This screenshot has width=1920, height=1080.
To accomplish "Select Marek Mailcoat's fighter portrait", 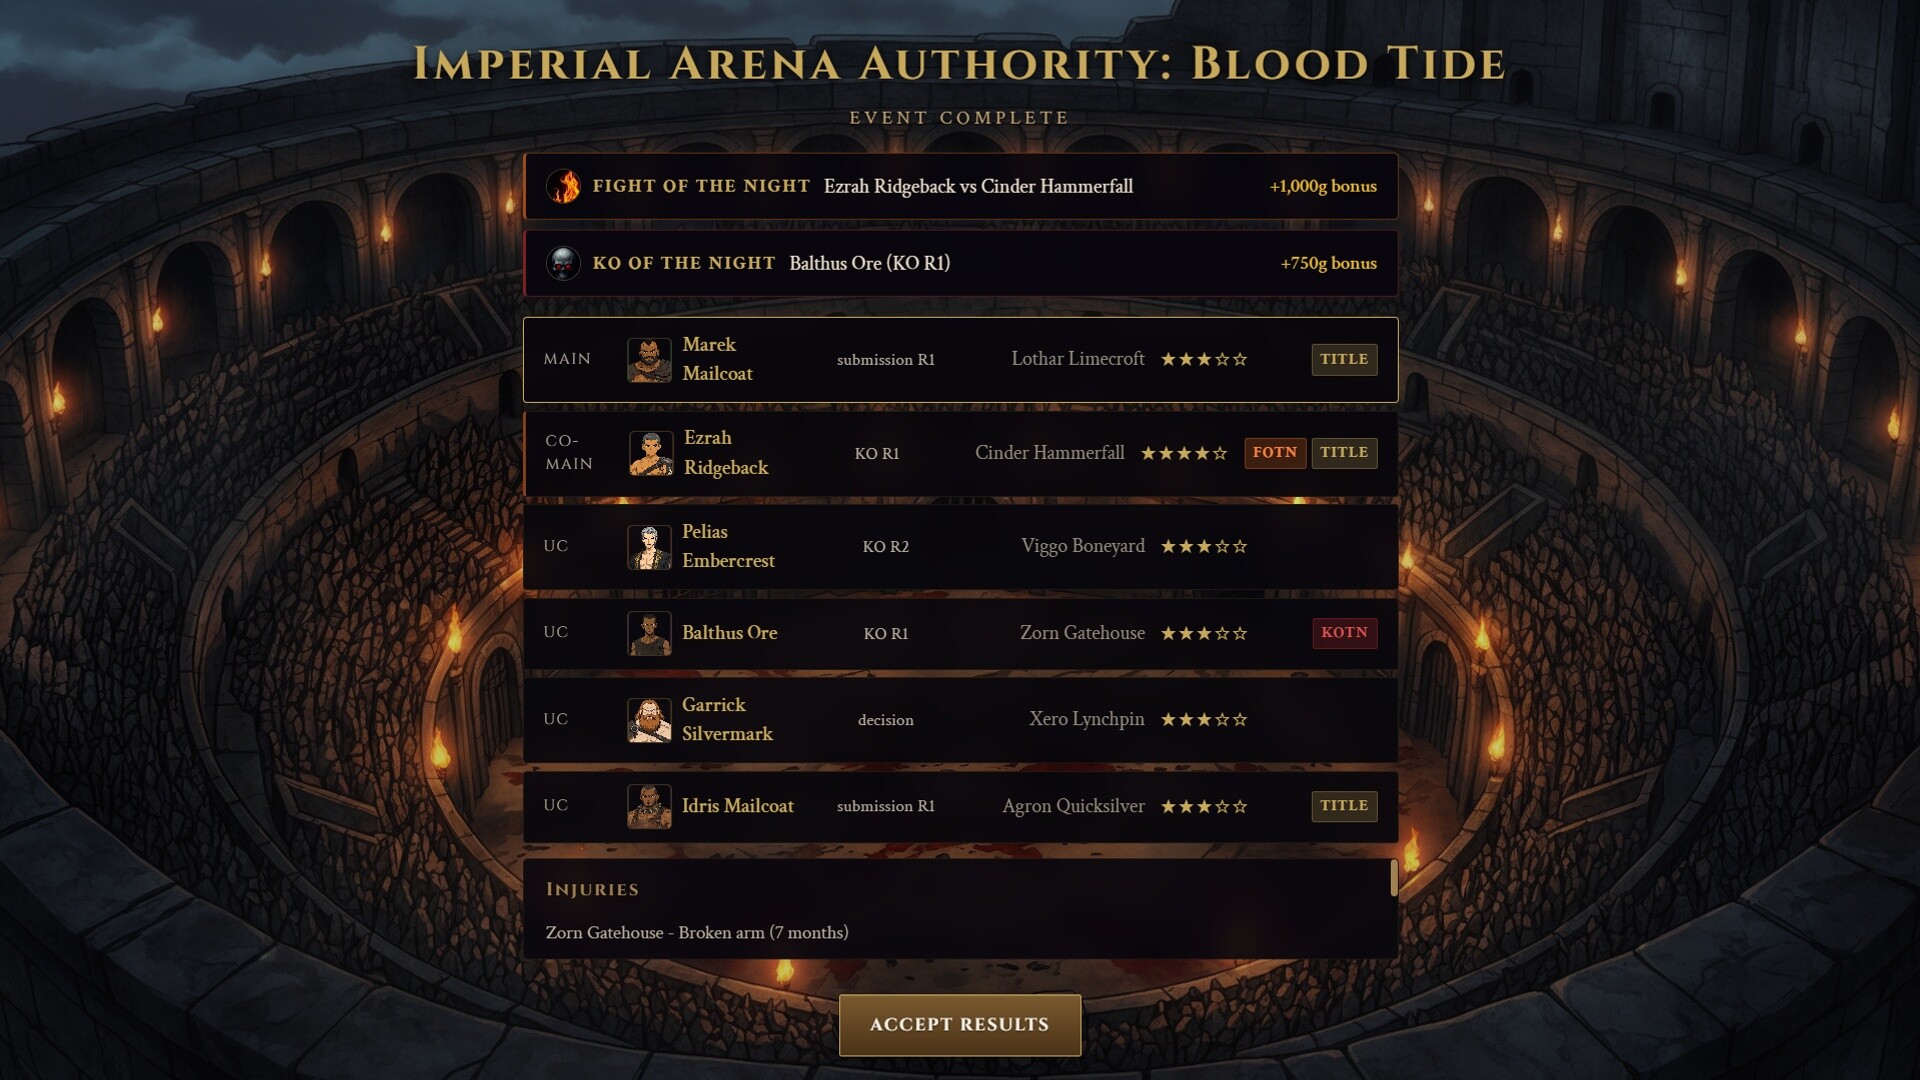I will [650, 359].
